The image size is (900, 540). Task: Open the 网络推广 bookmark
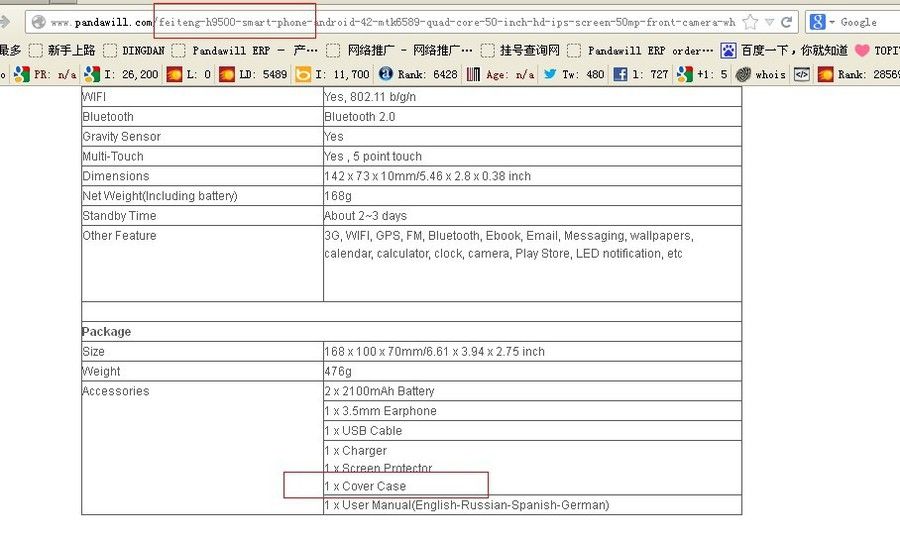click(399, 50)
